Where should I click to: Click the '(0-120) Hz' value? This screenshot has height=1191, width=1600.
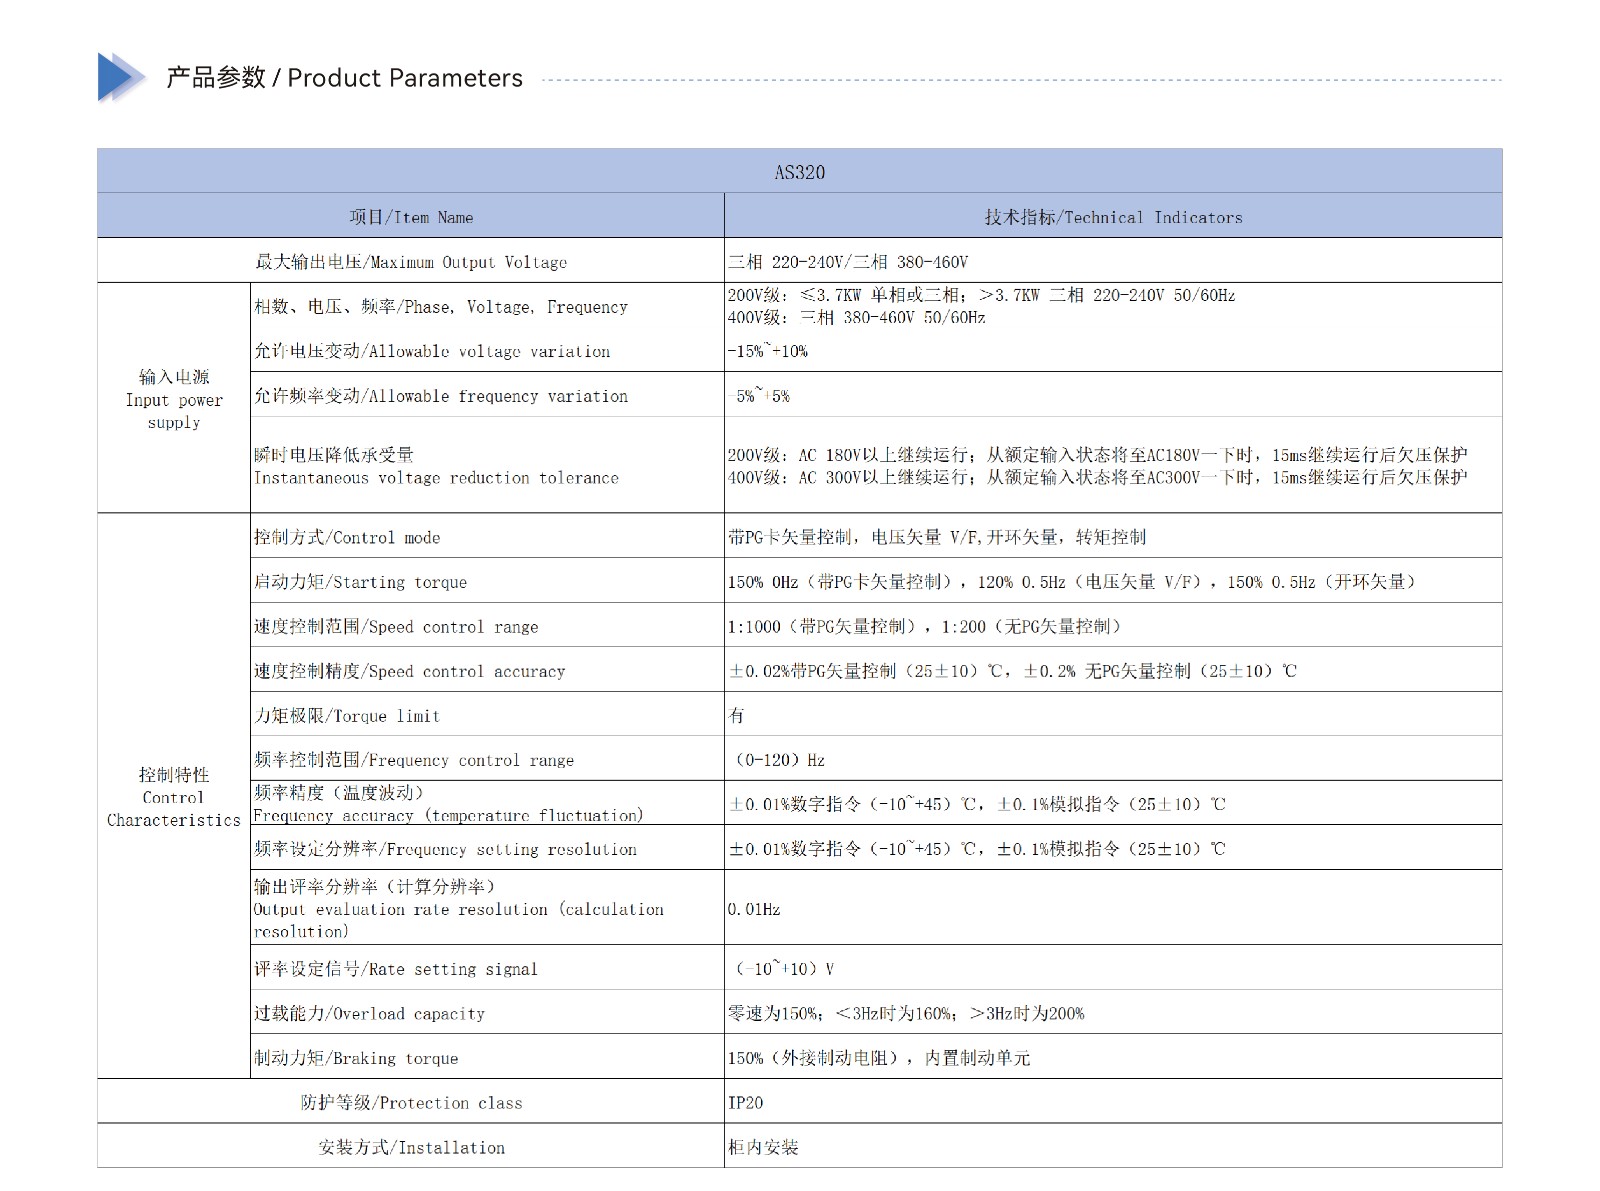pyautogui.click(x=780, y=760)
